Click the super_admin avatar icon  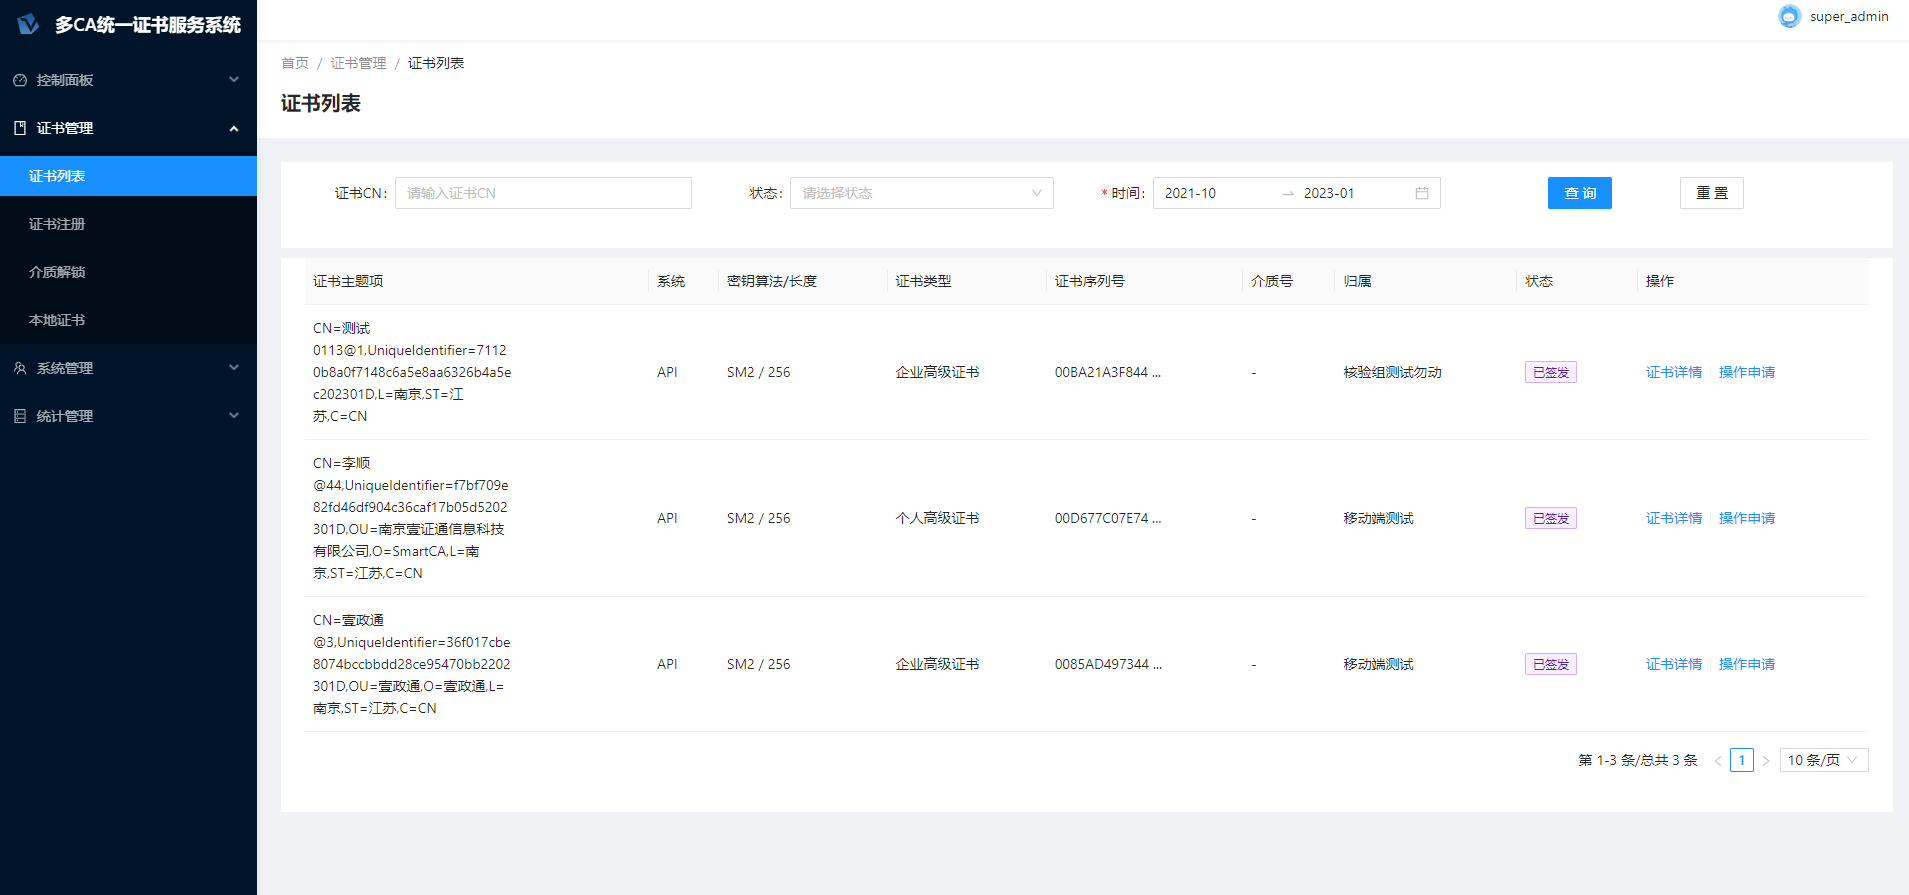(x=1789, y=16)
